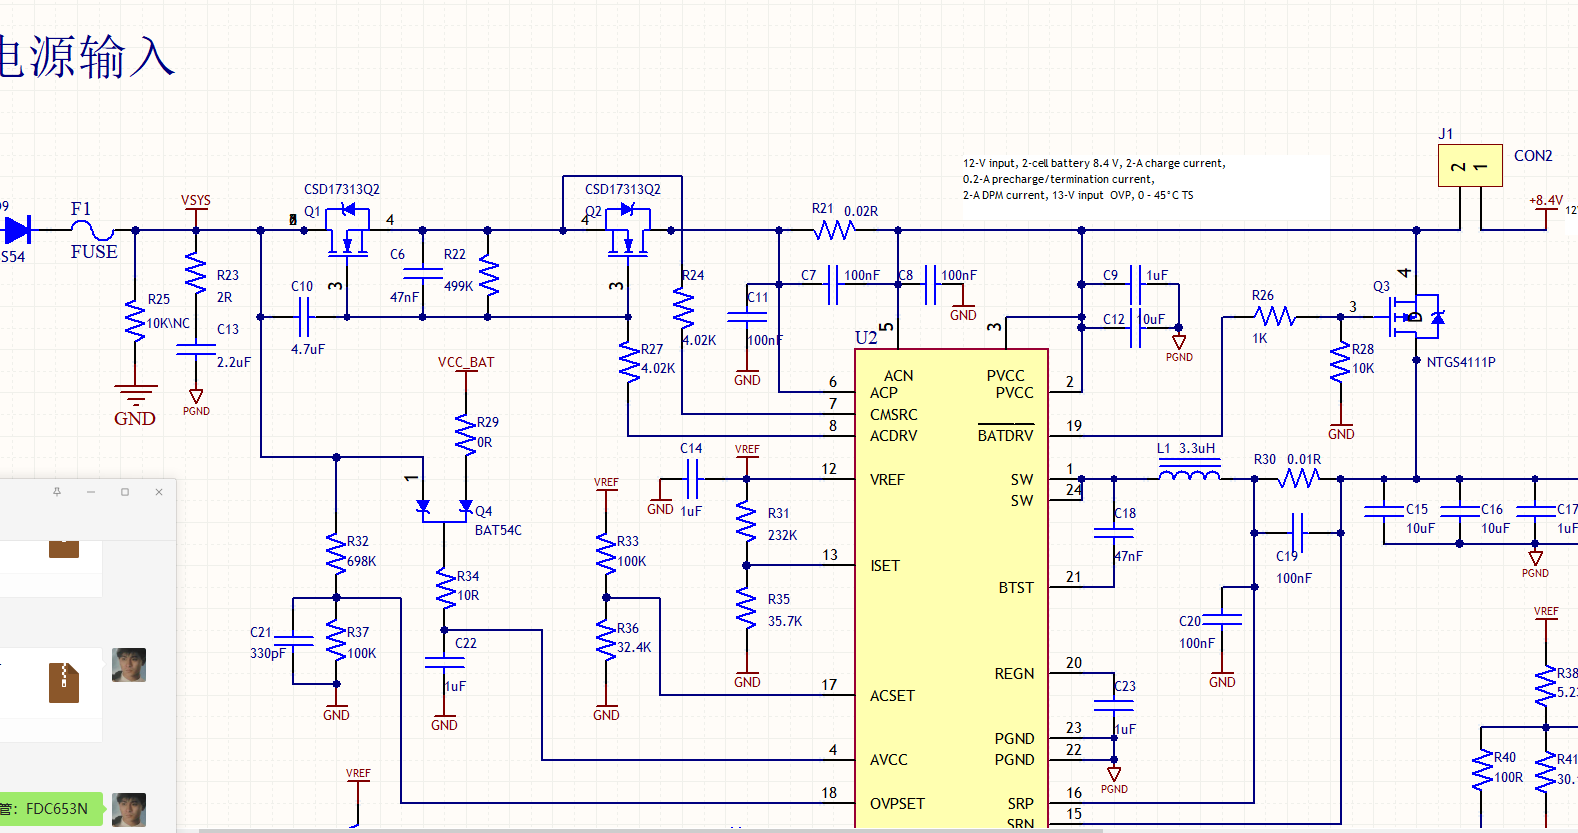The height and width of the screenshot is (833, 1578).
Task: Click the 电源输入 sheet title text
Action: click(x=86, y=56)
